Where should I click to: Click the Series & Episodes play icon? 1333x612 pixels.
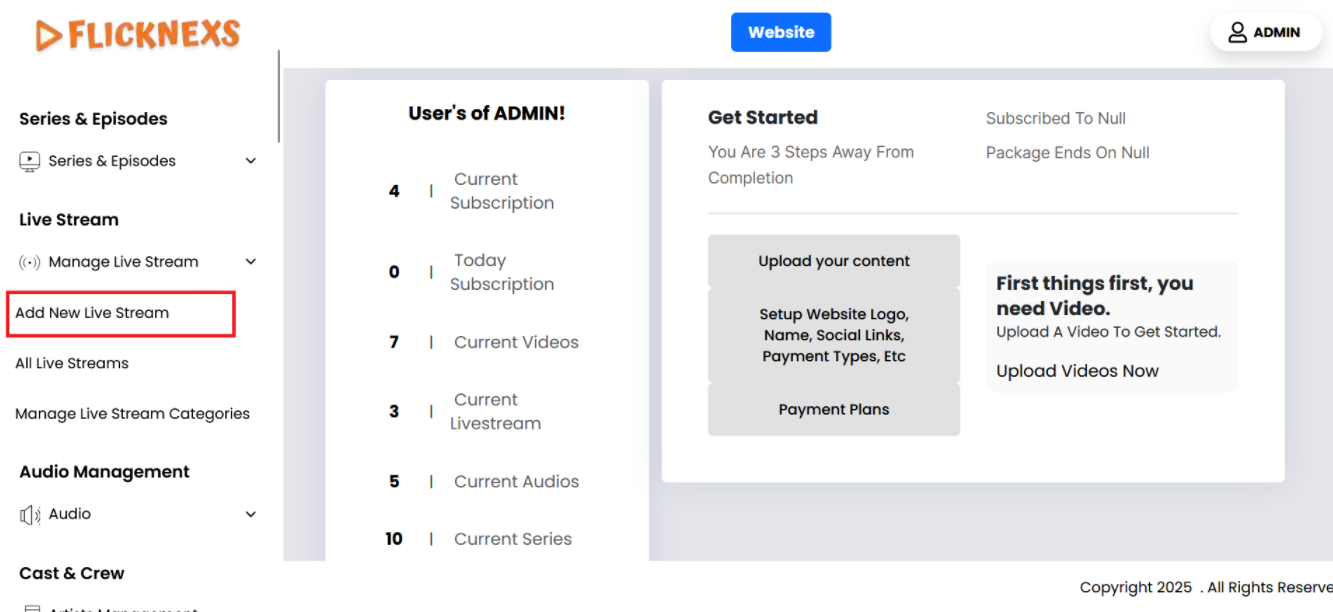click(30, 161)
